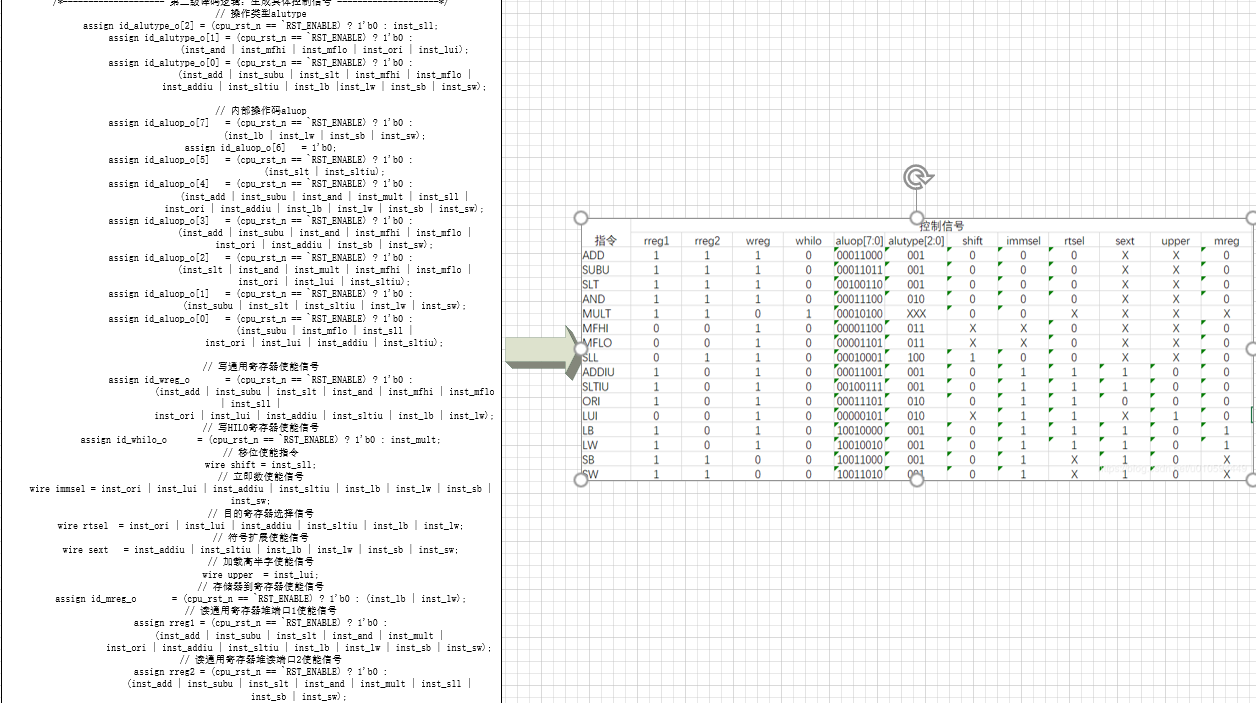Click the top-left circular anchor of the table

[x=580, y=216]
